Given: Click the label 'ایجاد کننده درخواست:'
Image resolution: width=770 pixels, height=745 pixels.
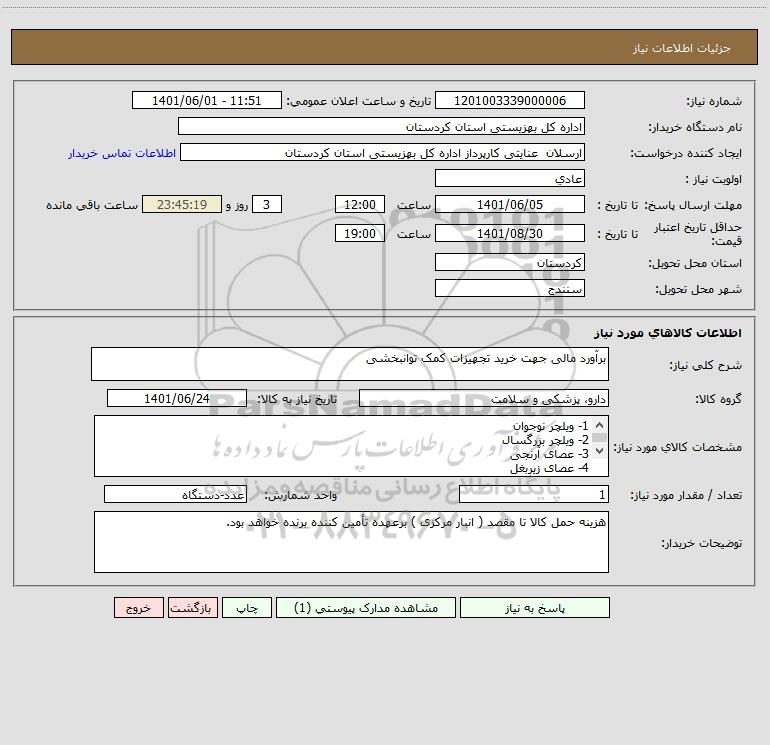Looking at the screenshot, I should [686, 153].
